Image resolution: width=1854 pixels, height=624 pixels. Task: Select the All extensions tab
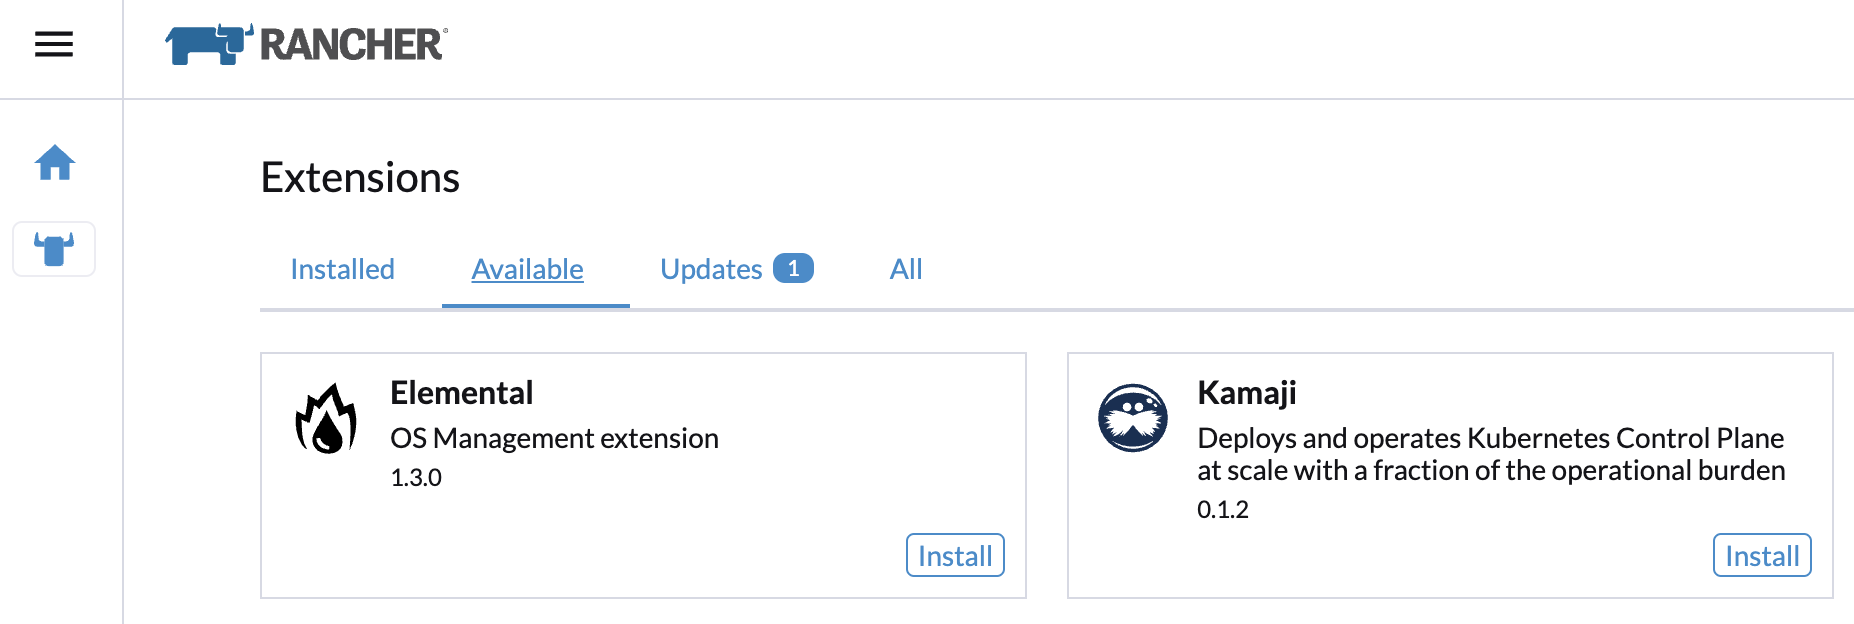tap(906, 268)
